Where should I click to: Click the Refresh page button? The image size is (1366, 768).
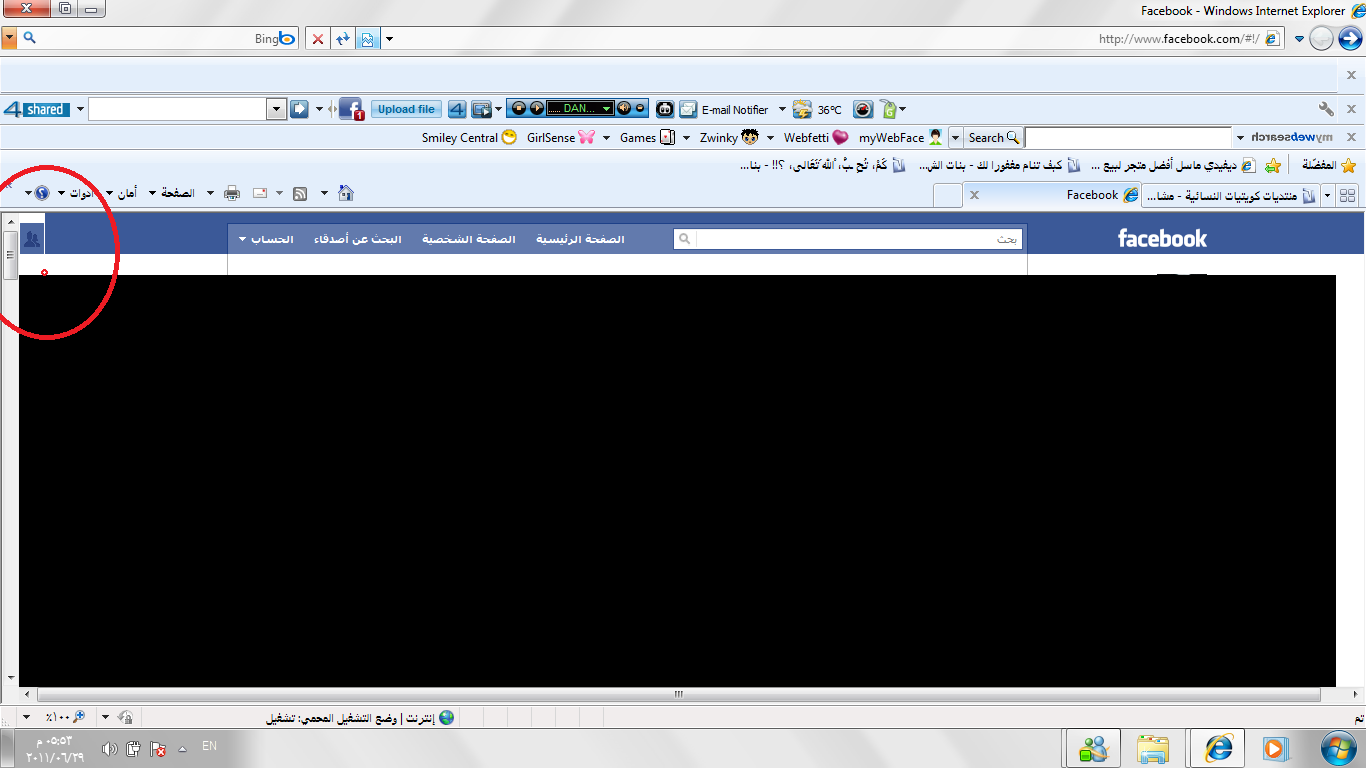click(342, 39)
